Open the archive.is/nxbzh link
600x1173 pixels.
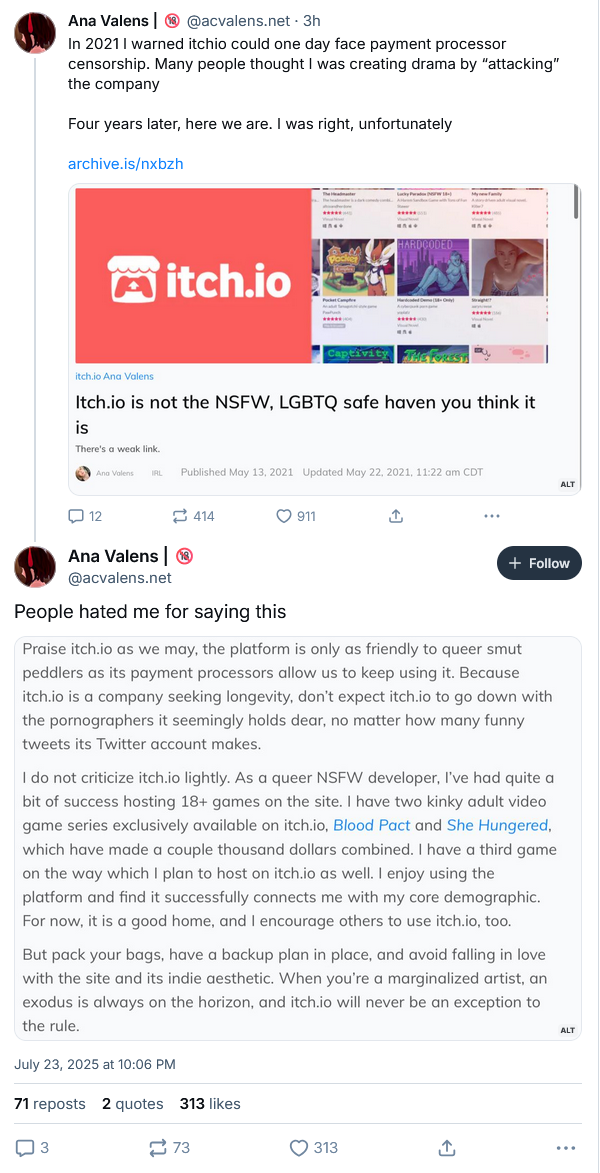pos(126,164)
